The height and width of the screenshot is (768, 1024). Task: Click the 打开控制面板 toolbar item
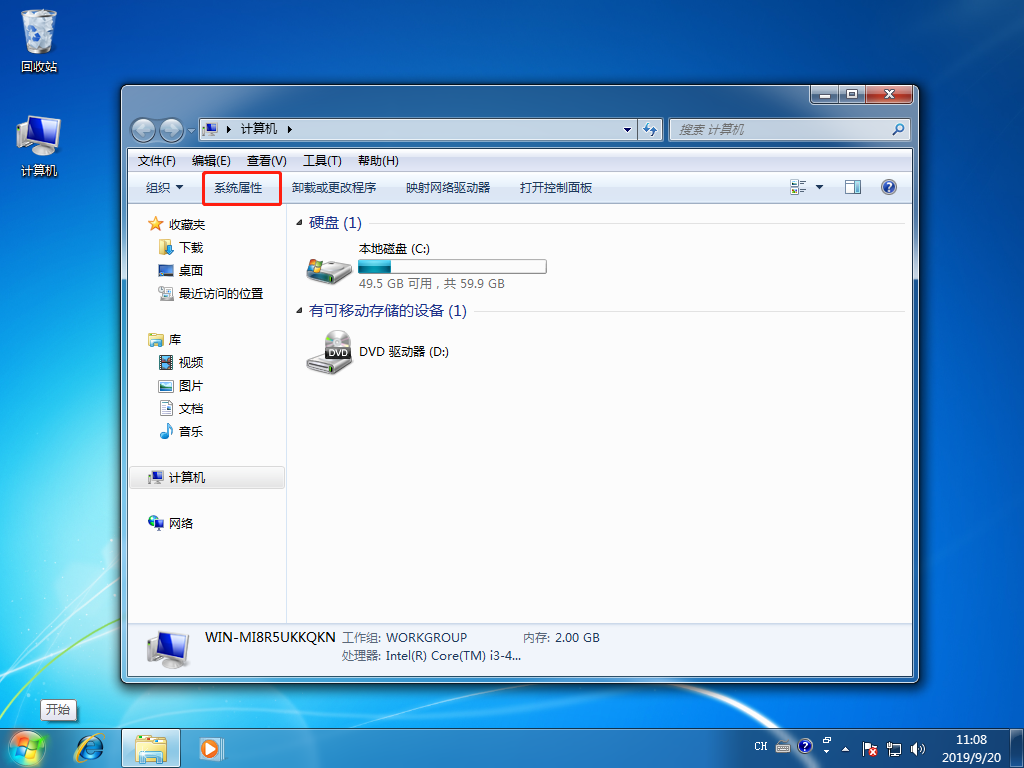(556, 188)
